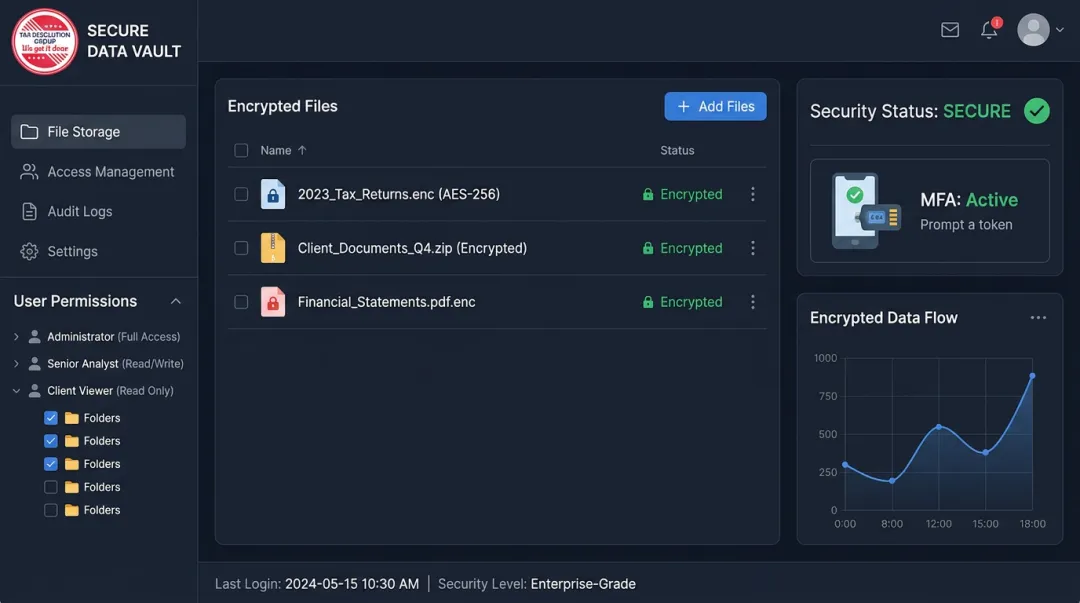The width and height of the screenshot is (1080, 603).
Task: Open the profile menu chevron beside avatar
Action: click(x=1060, y=30)
